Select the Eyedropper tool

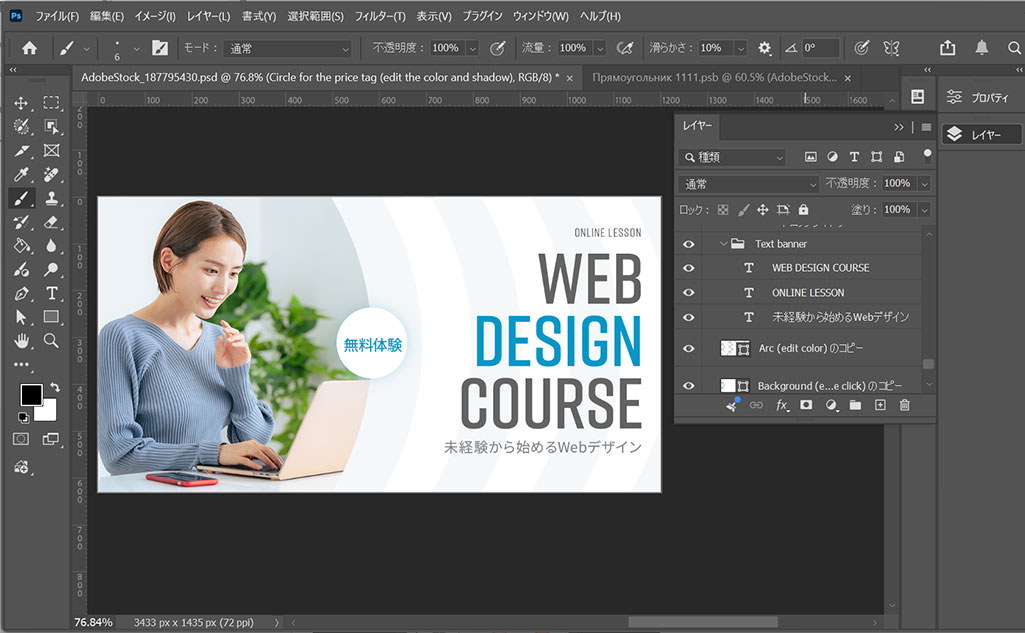point(21,175)
